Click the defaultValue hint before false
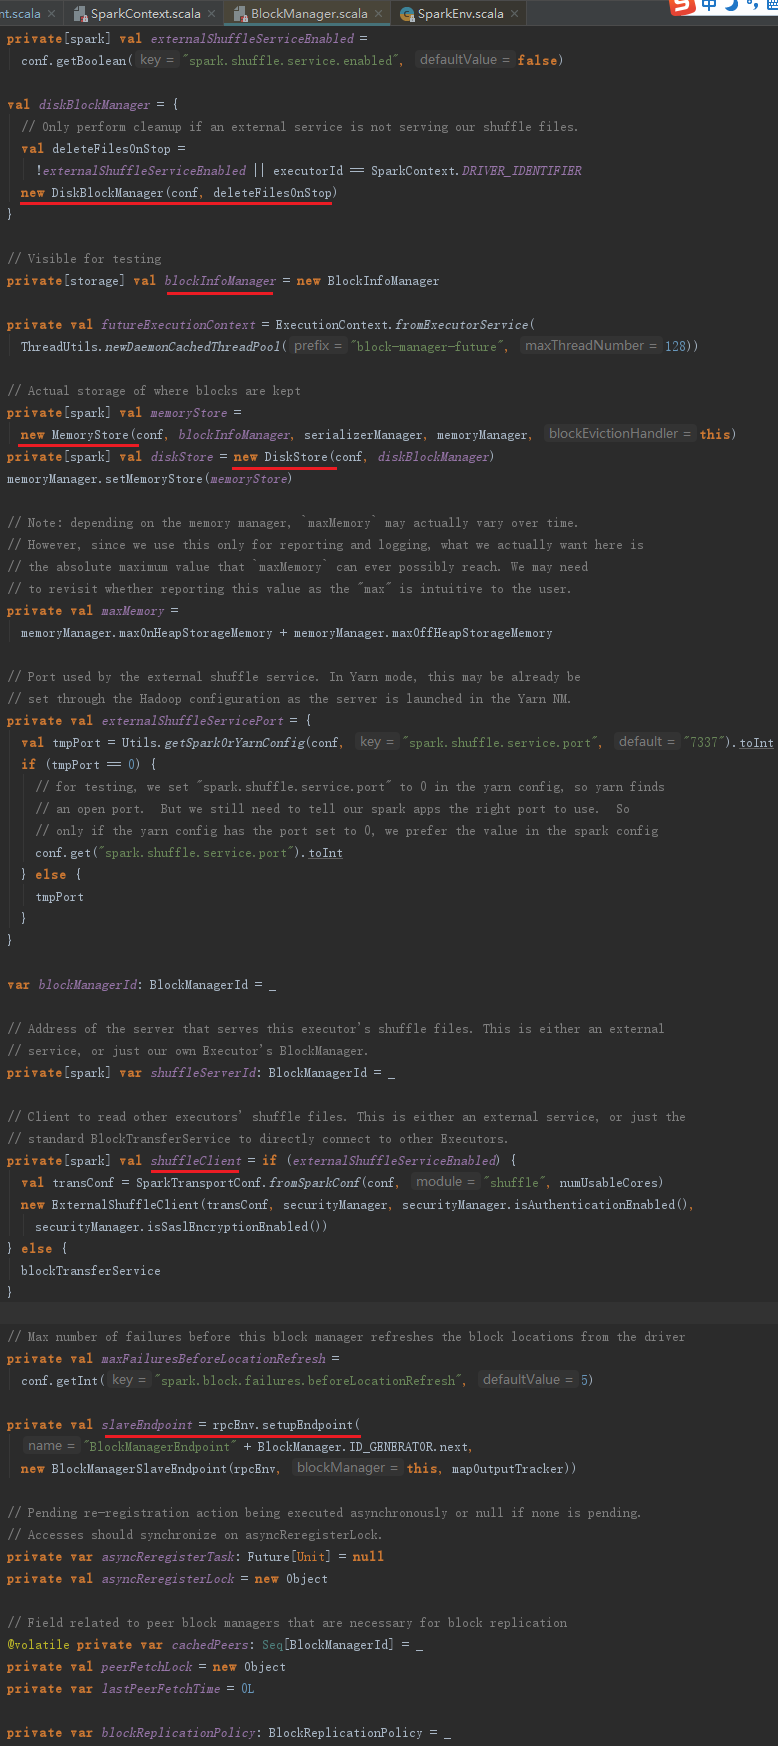The image size is (778, 1746). (x=464, y=60)
